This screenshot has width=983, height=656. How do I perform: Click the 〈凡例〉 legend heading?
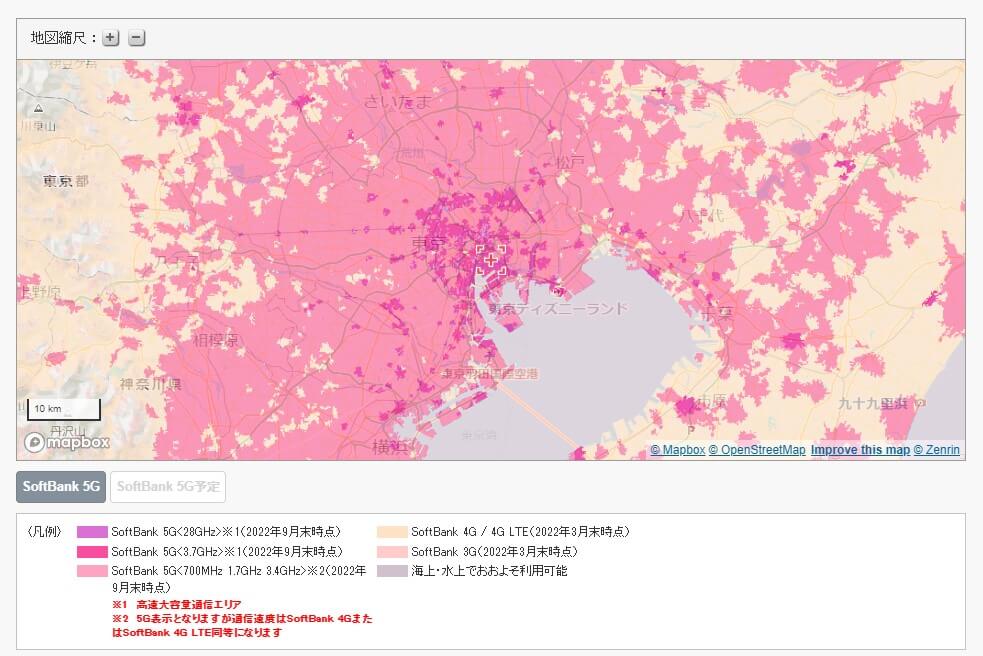[45, 532]
